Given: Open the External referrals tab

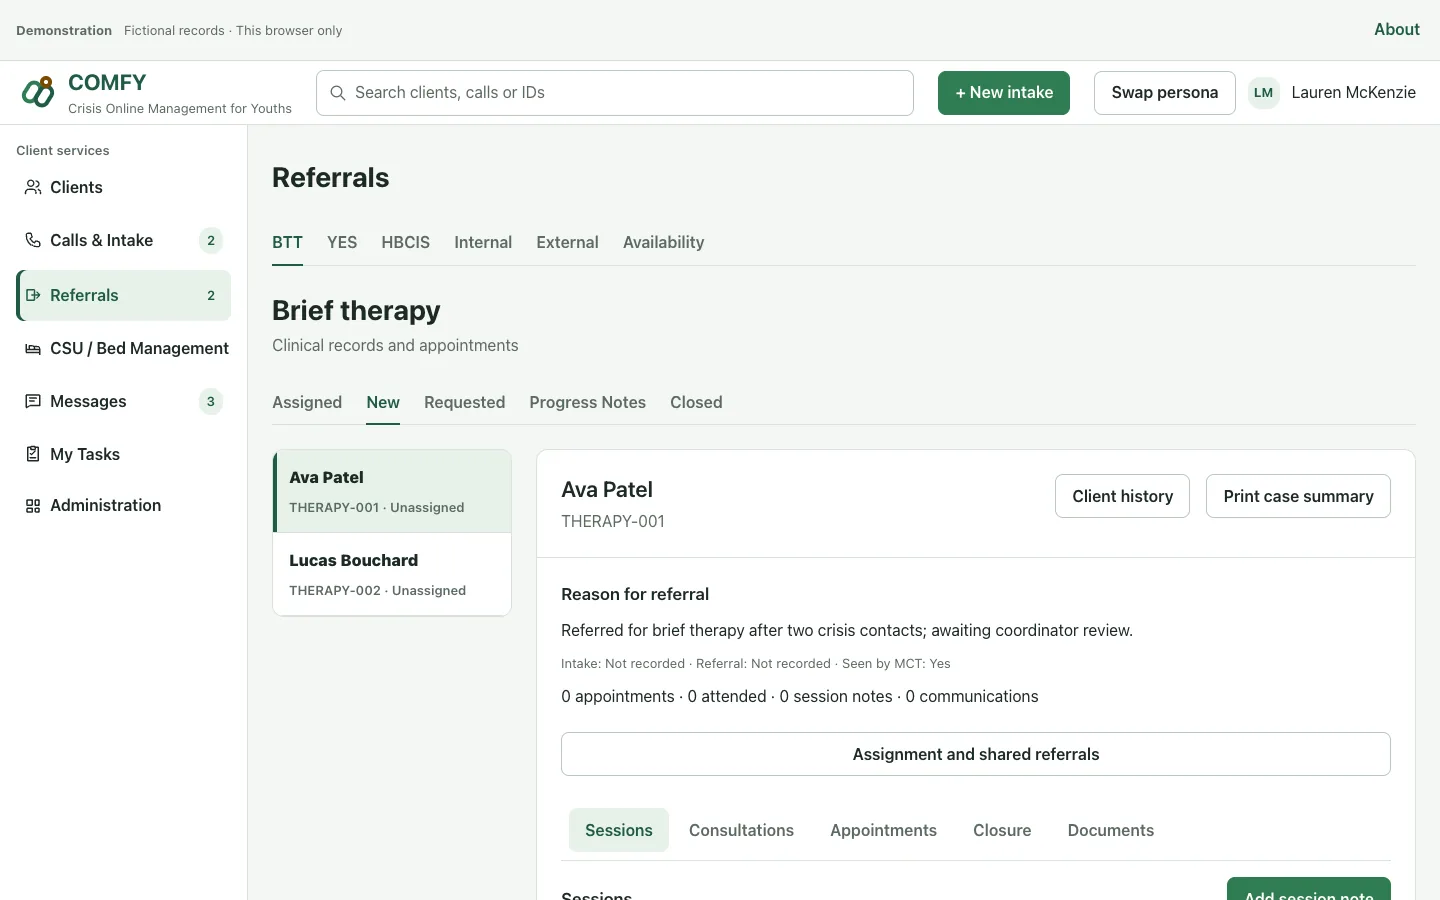Looking at the screenshot, I should 567,242.
